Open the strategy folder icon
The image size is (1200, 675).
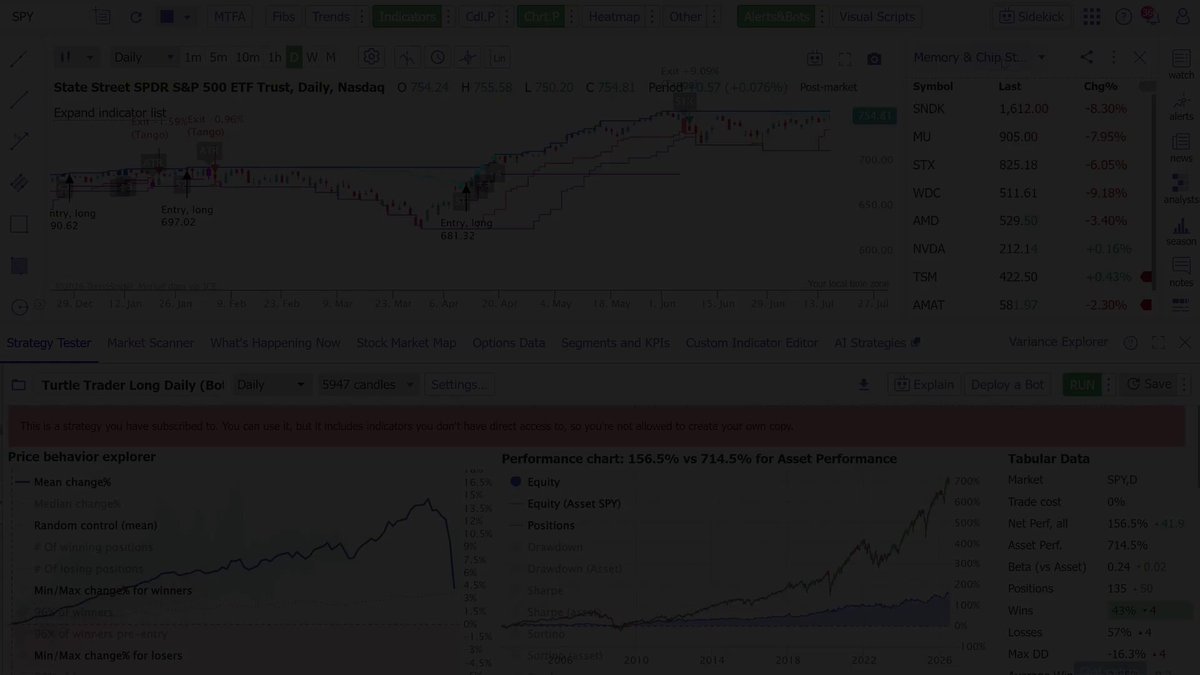tap(19, 385)
